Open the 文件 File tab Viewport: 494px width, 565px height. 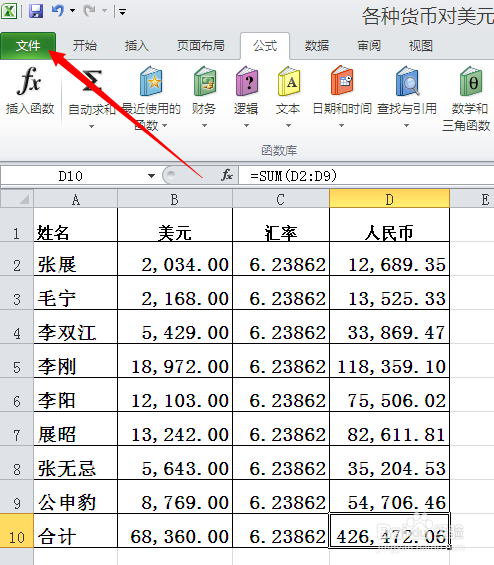point(28,46)
